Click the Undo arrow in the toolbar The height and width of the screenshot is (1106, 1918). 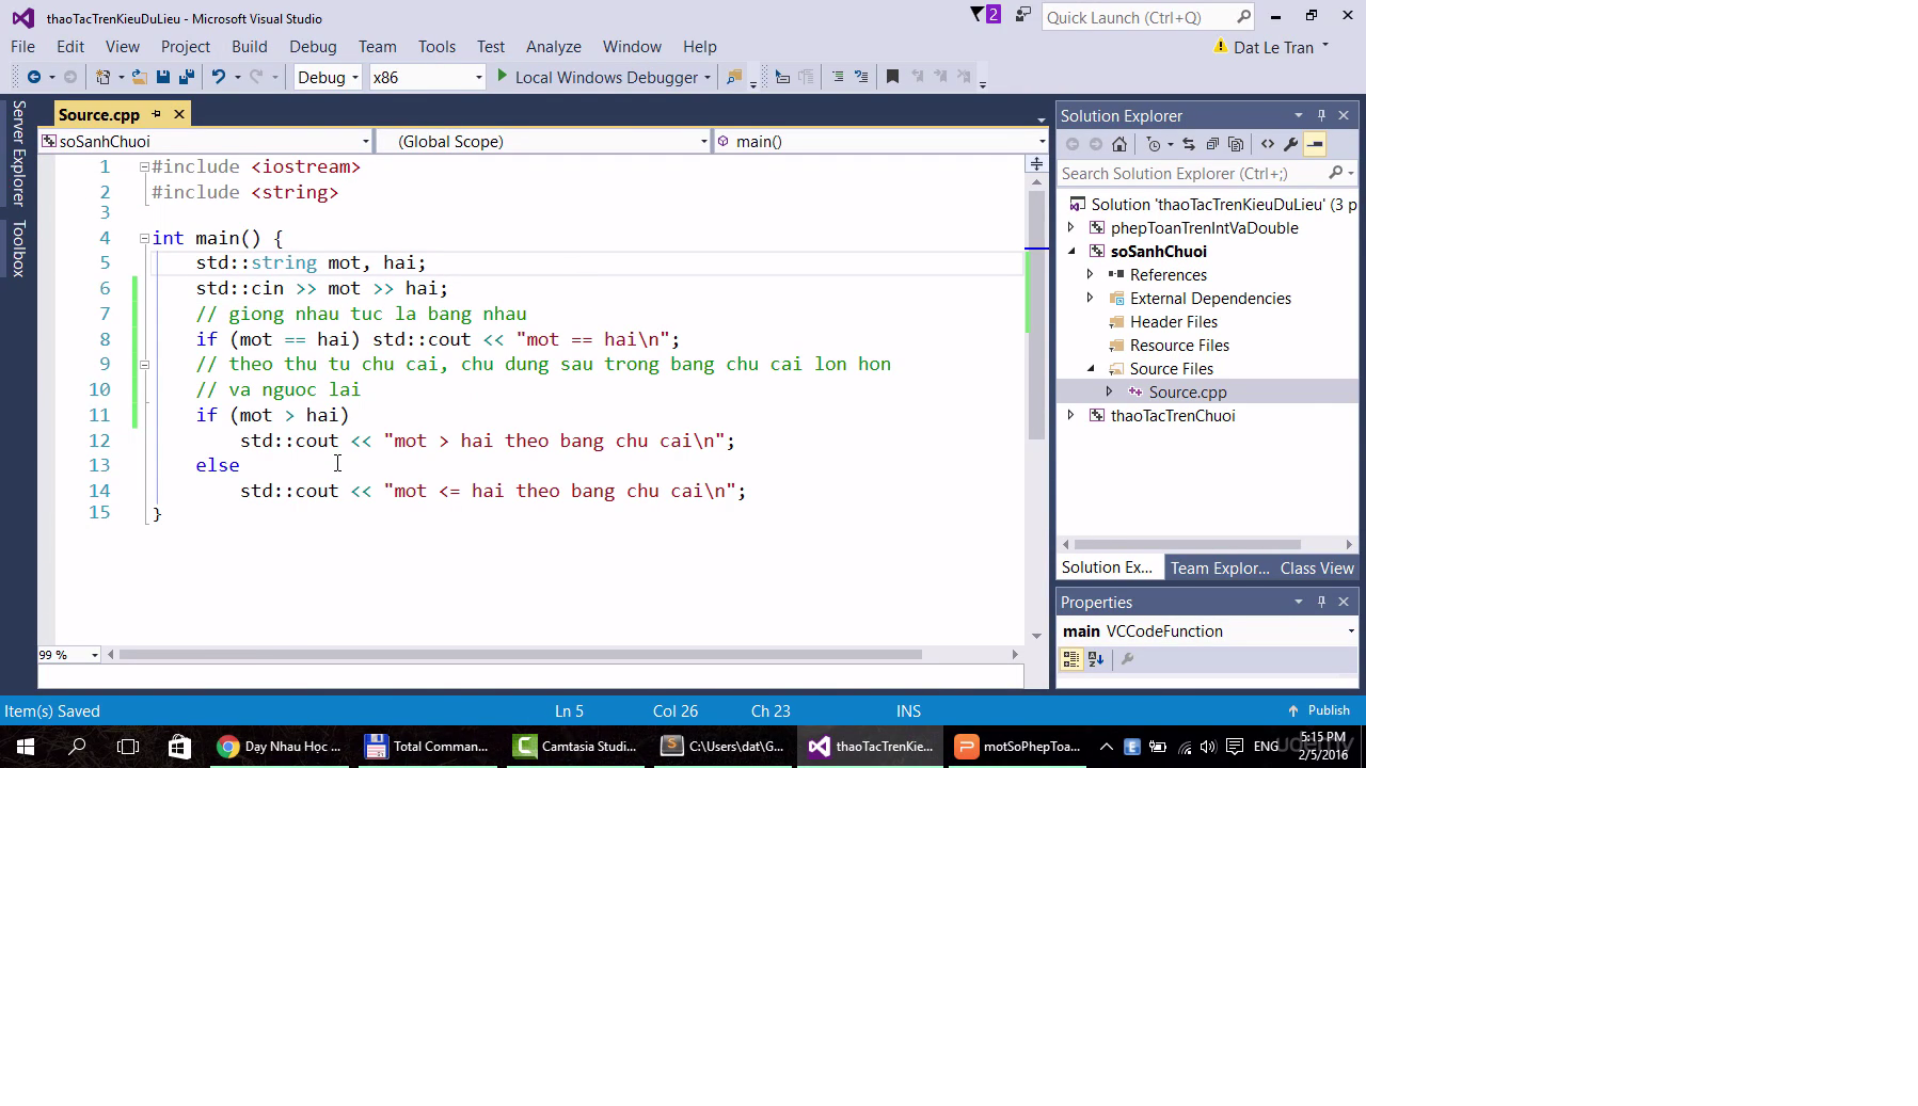[x=218, y=77]
